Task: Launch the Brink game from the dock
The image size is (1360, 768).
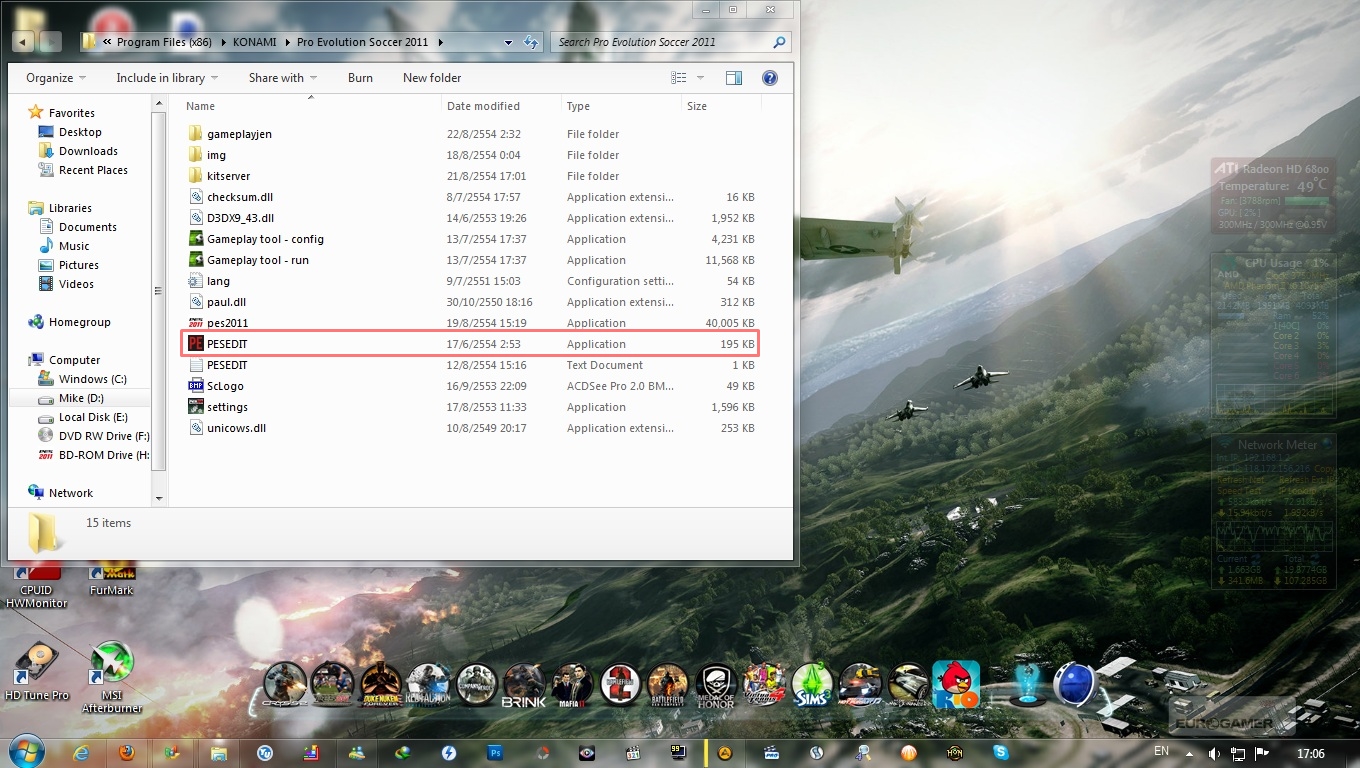Action: [x=525, y=685]
